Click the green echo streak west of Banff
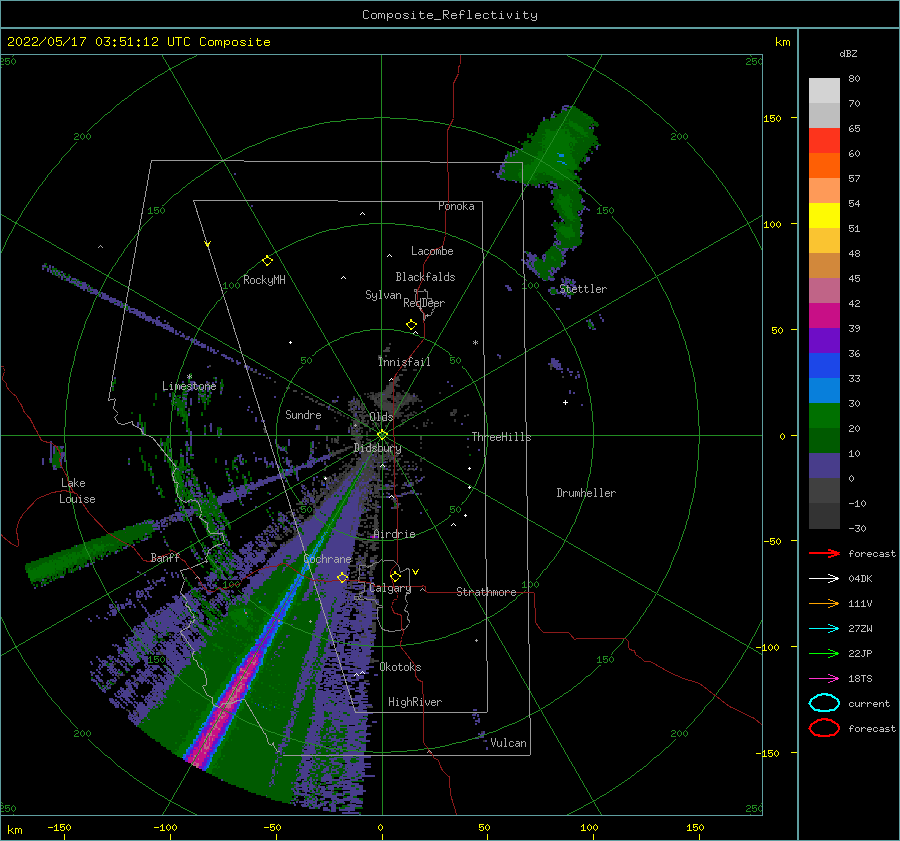 point(89,553)
